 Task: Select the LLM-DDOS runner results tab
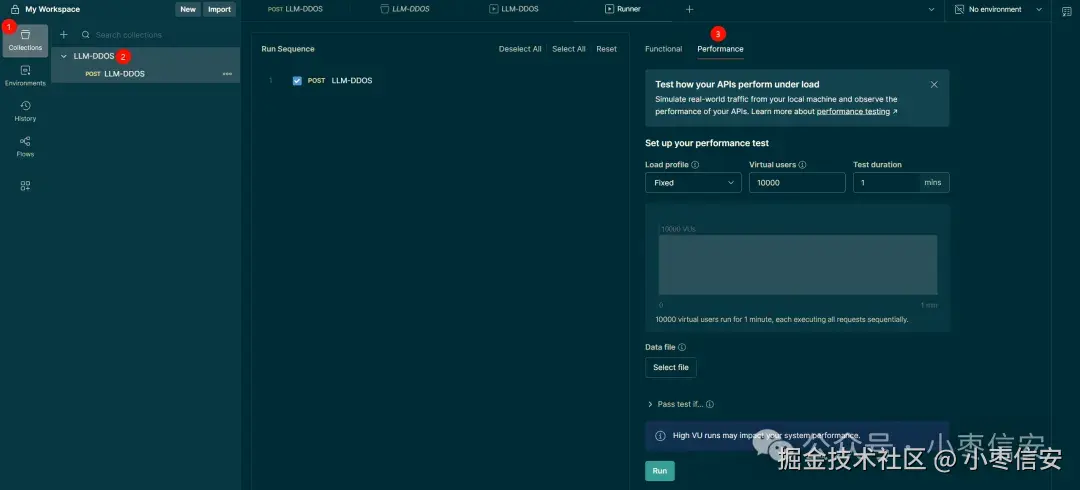tap(514, 10)
